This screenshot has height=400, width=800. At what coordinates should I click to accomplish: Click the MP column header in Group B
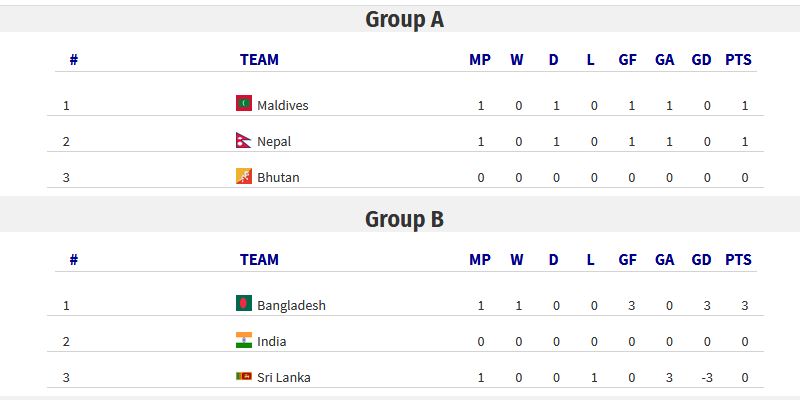click(480, 260)
